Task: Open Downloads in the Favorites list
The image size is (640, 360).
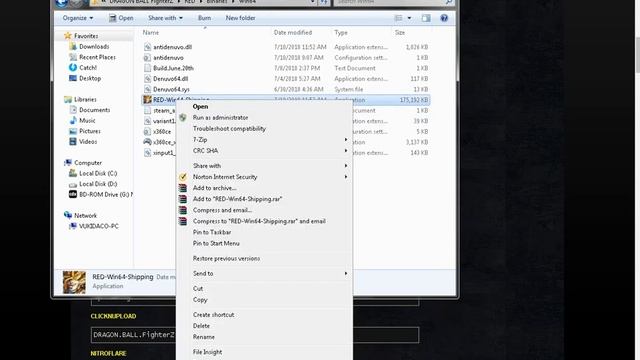Action: tap(94, 47)
